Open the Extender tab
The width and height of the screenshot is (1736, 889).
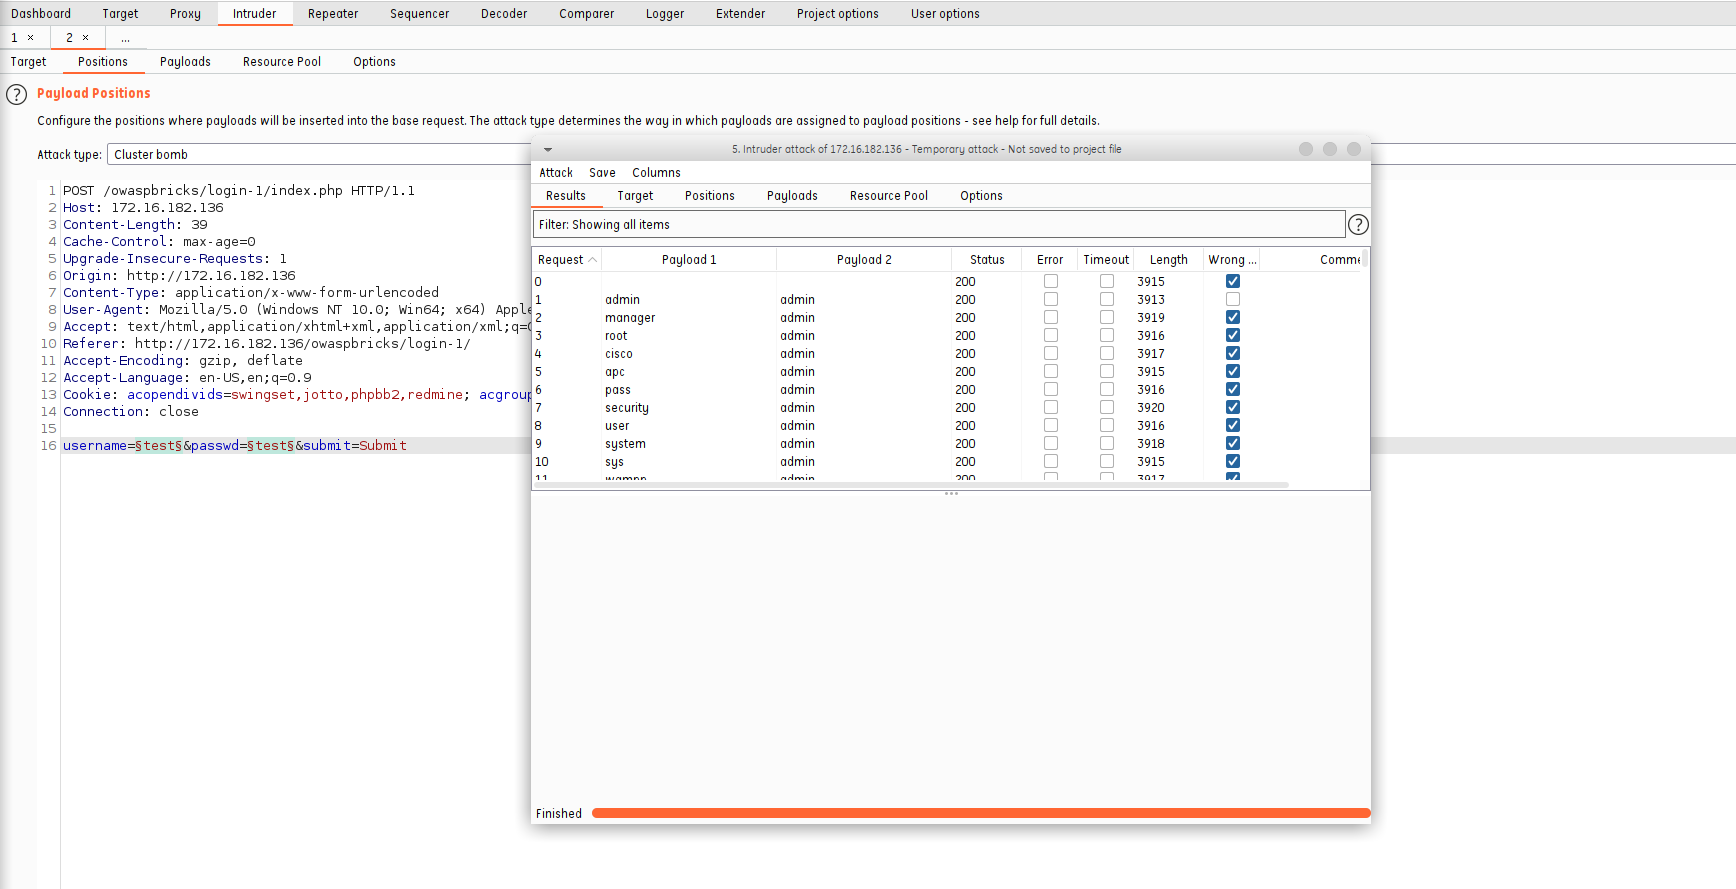(x=740, y=14)
